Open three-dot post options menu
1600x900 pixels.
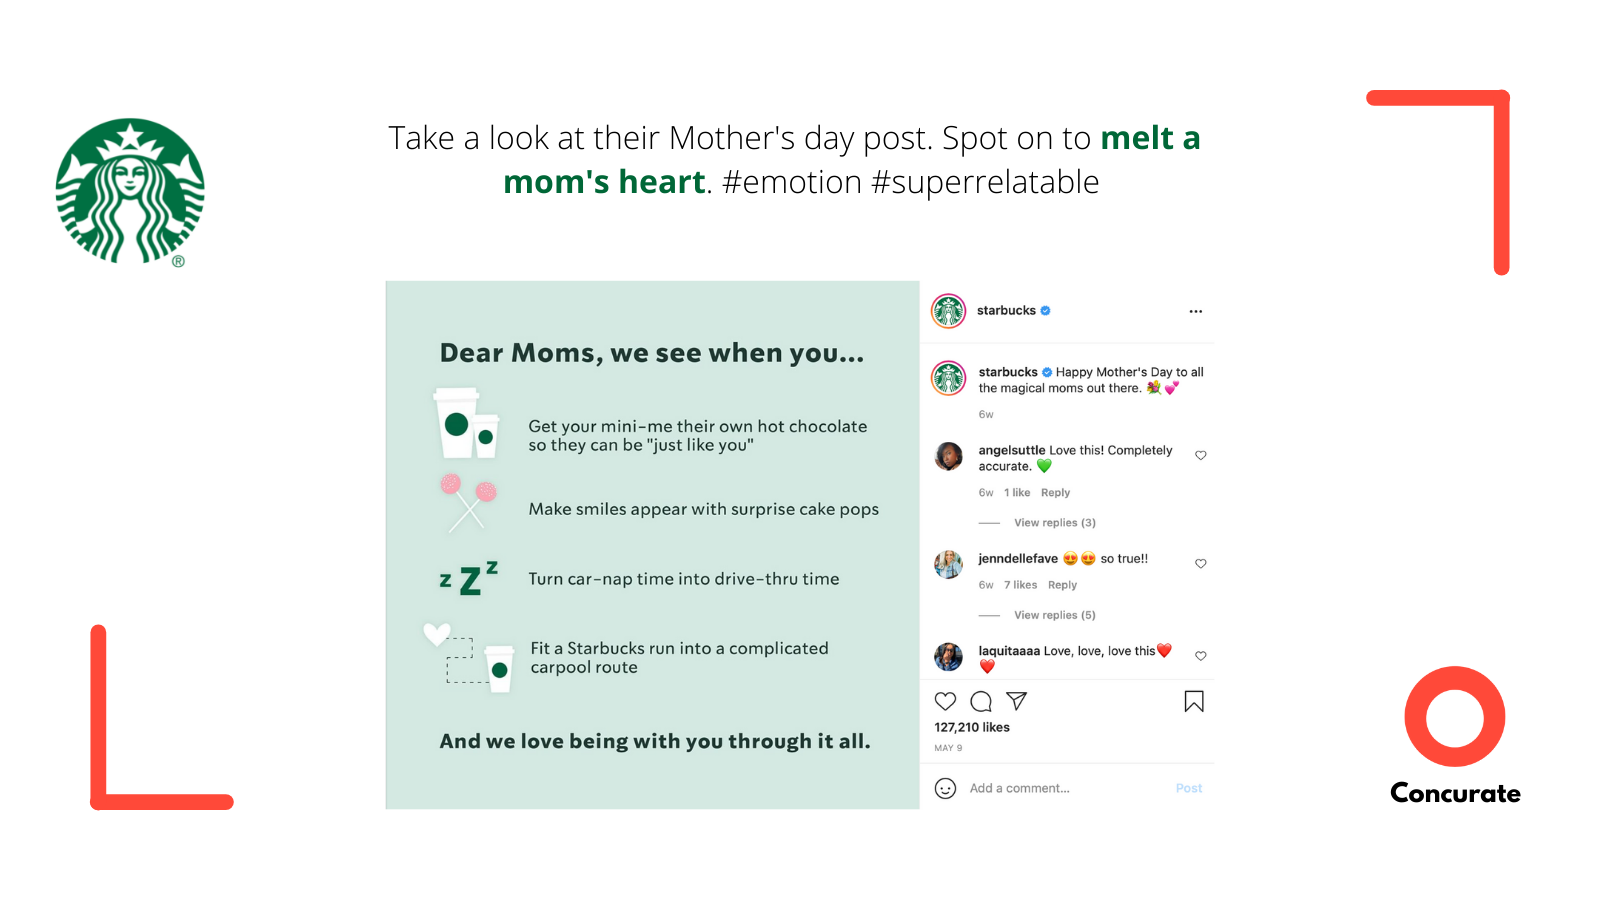tap(1196, 311)
